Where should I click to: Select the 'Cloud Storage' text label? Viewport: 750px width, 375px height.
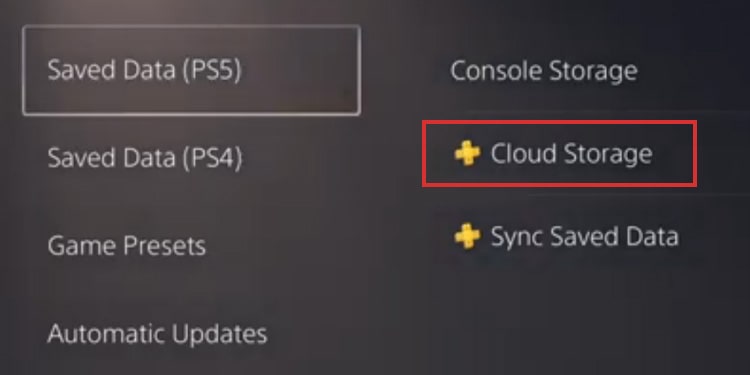click(572, 154)
